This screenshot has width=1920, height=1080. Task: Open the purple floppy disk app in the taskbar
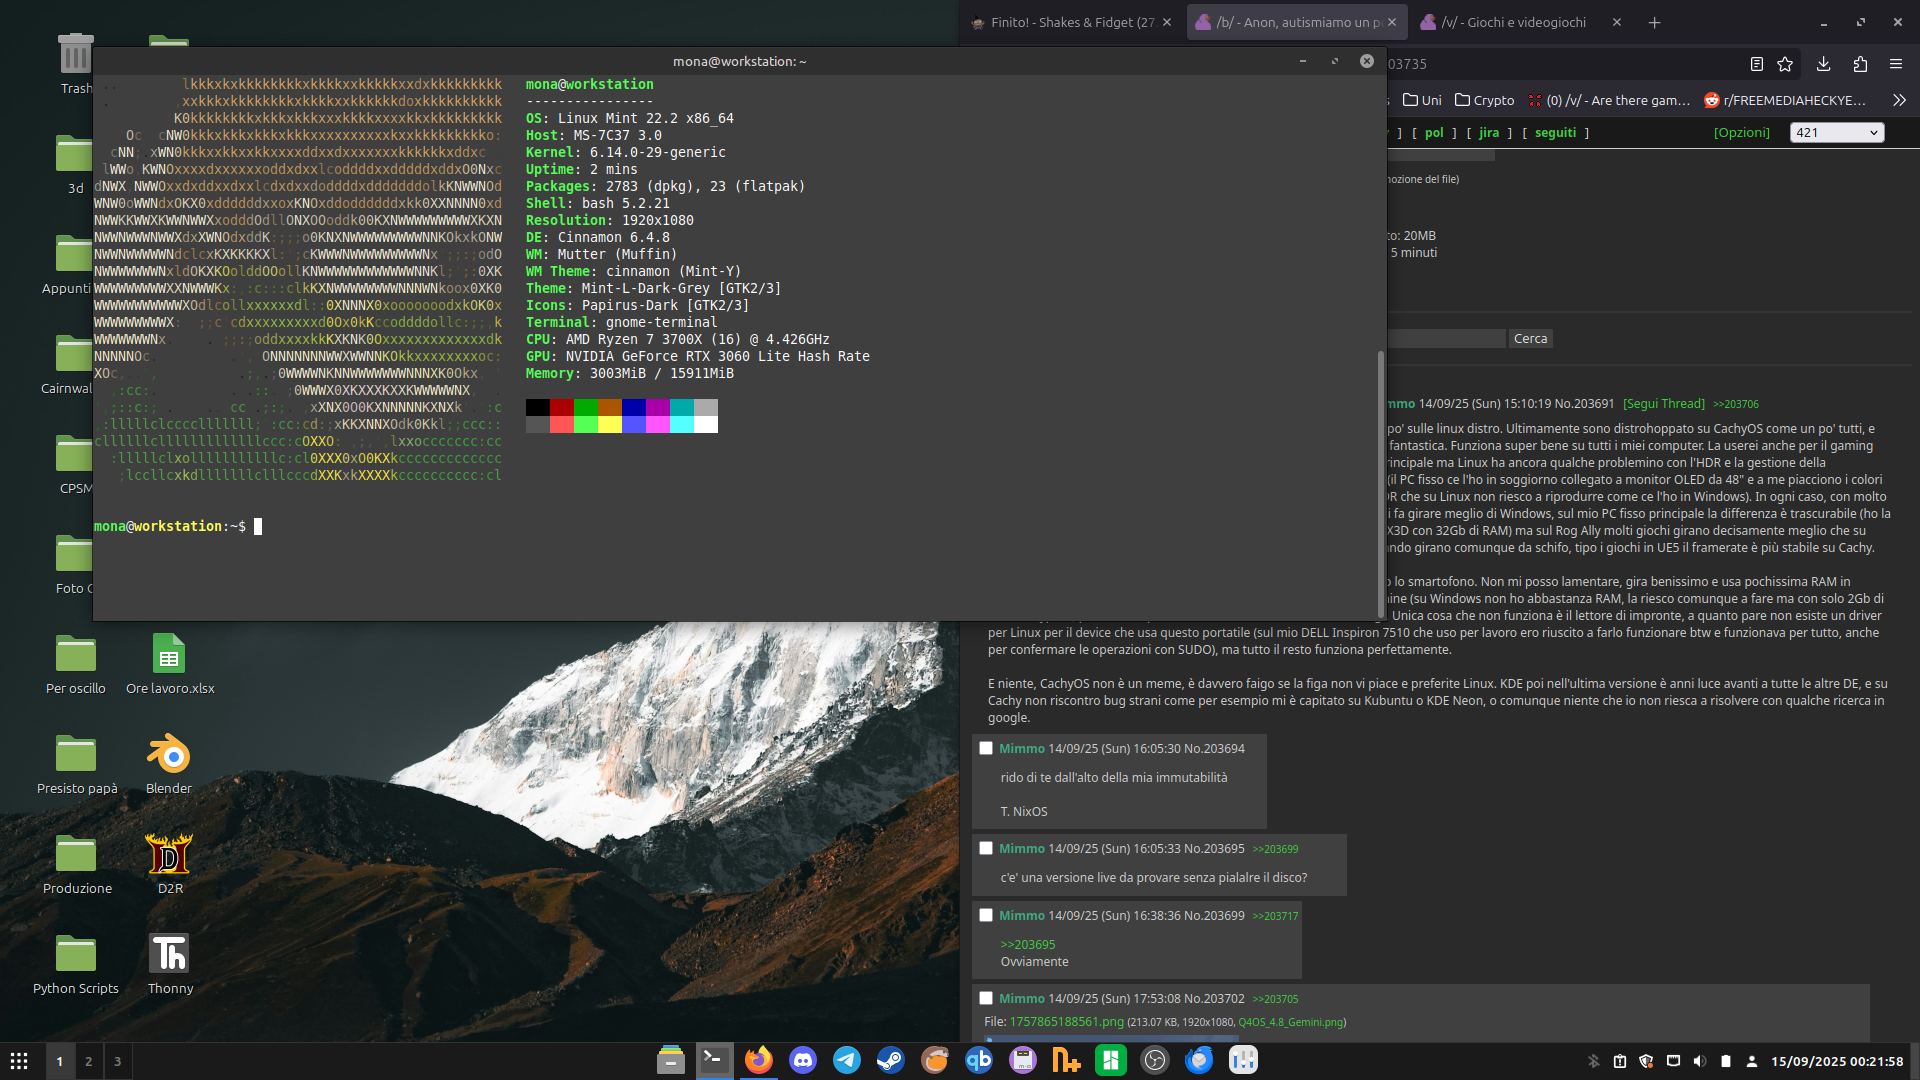1023,1060
